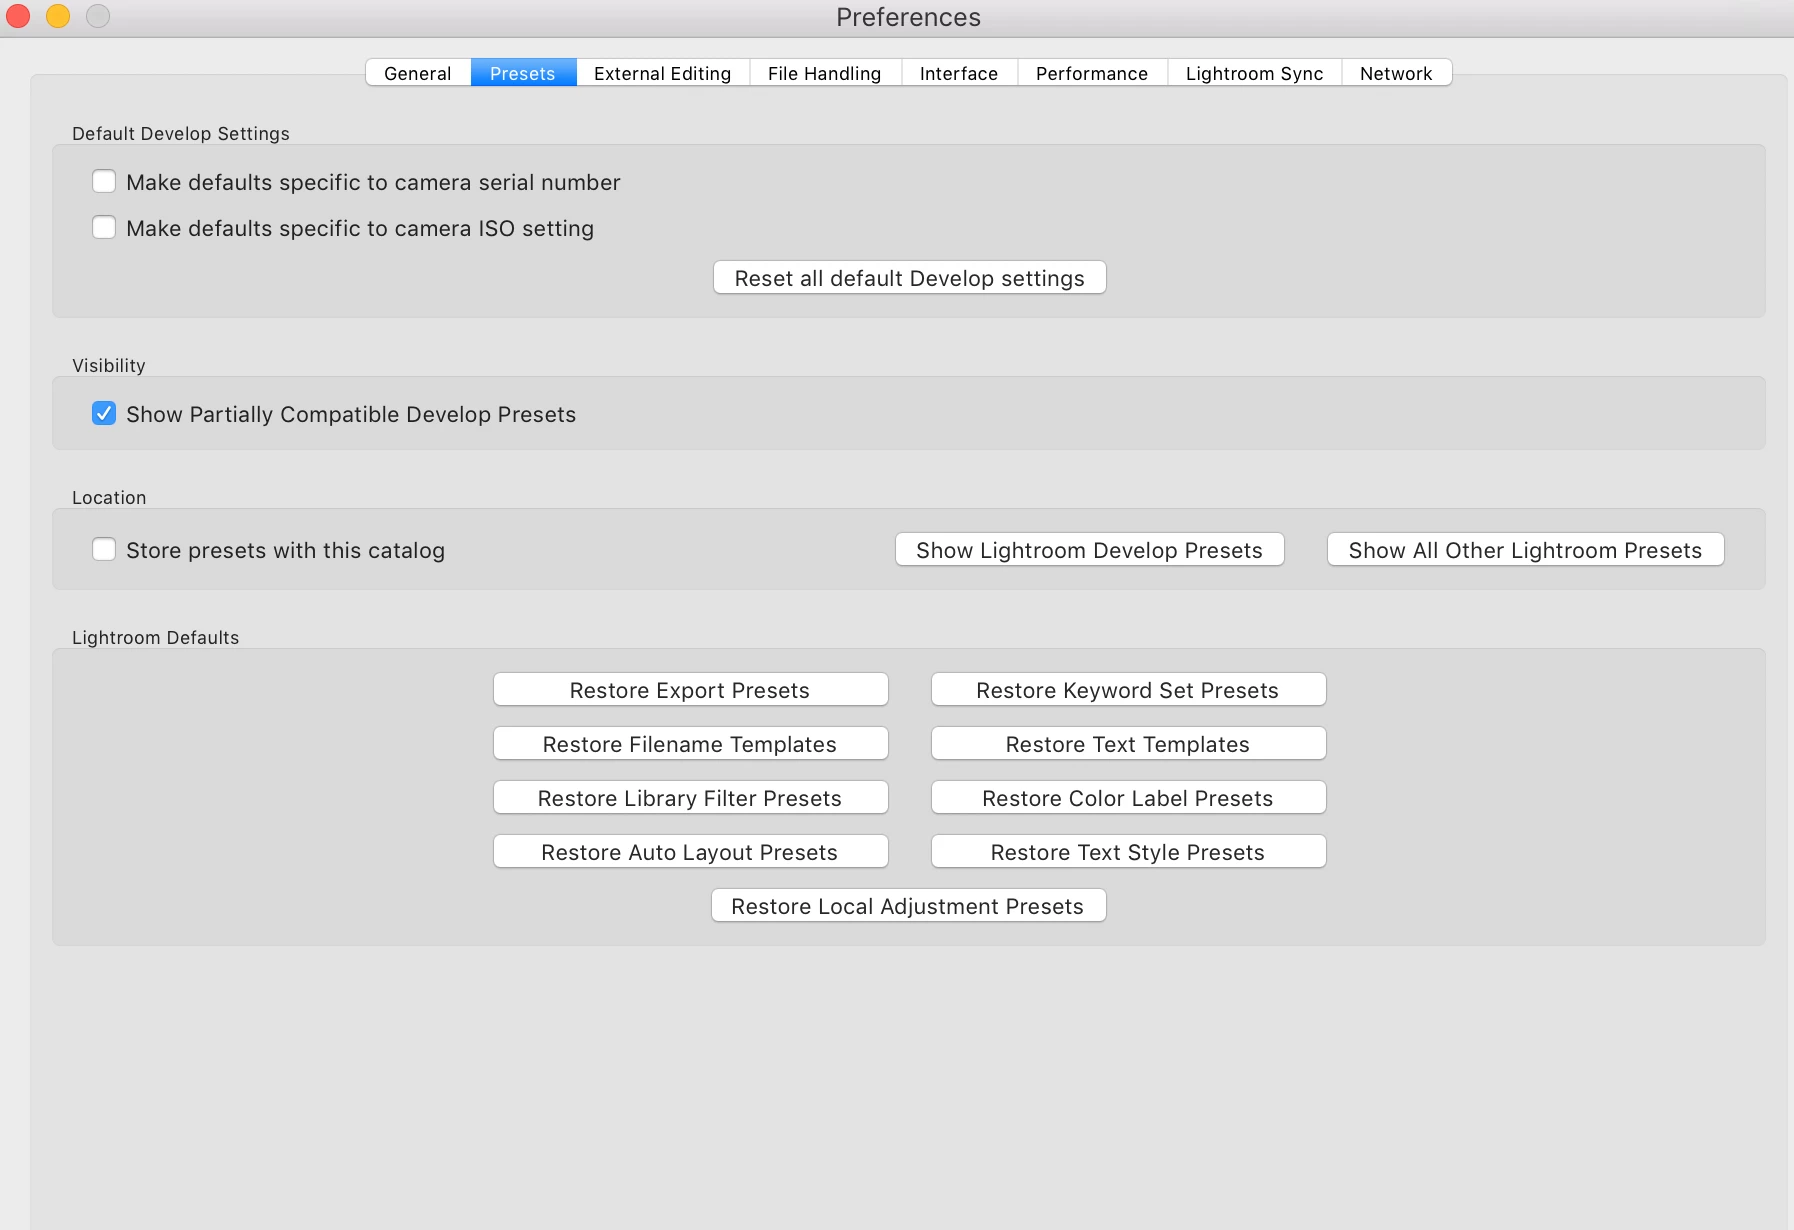
Task: Select the Network tab
Action: (1396, 73)
